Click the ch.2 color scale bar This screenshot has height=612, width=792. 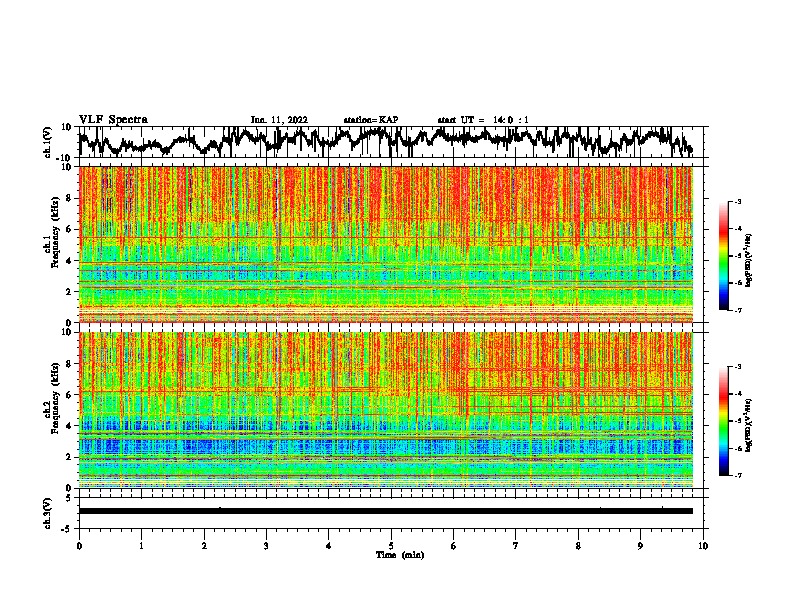pos(724,421)
